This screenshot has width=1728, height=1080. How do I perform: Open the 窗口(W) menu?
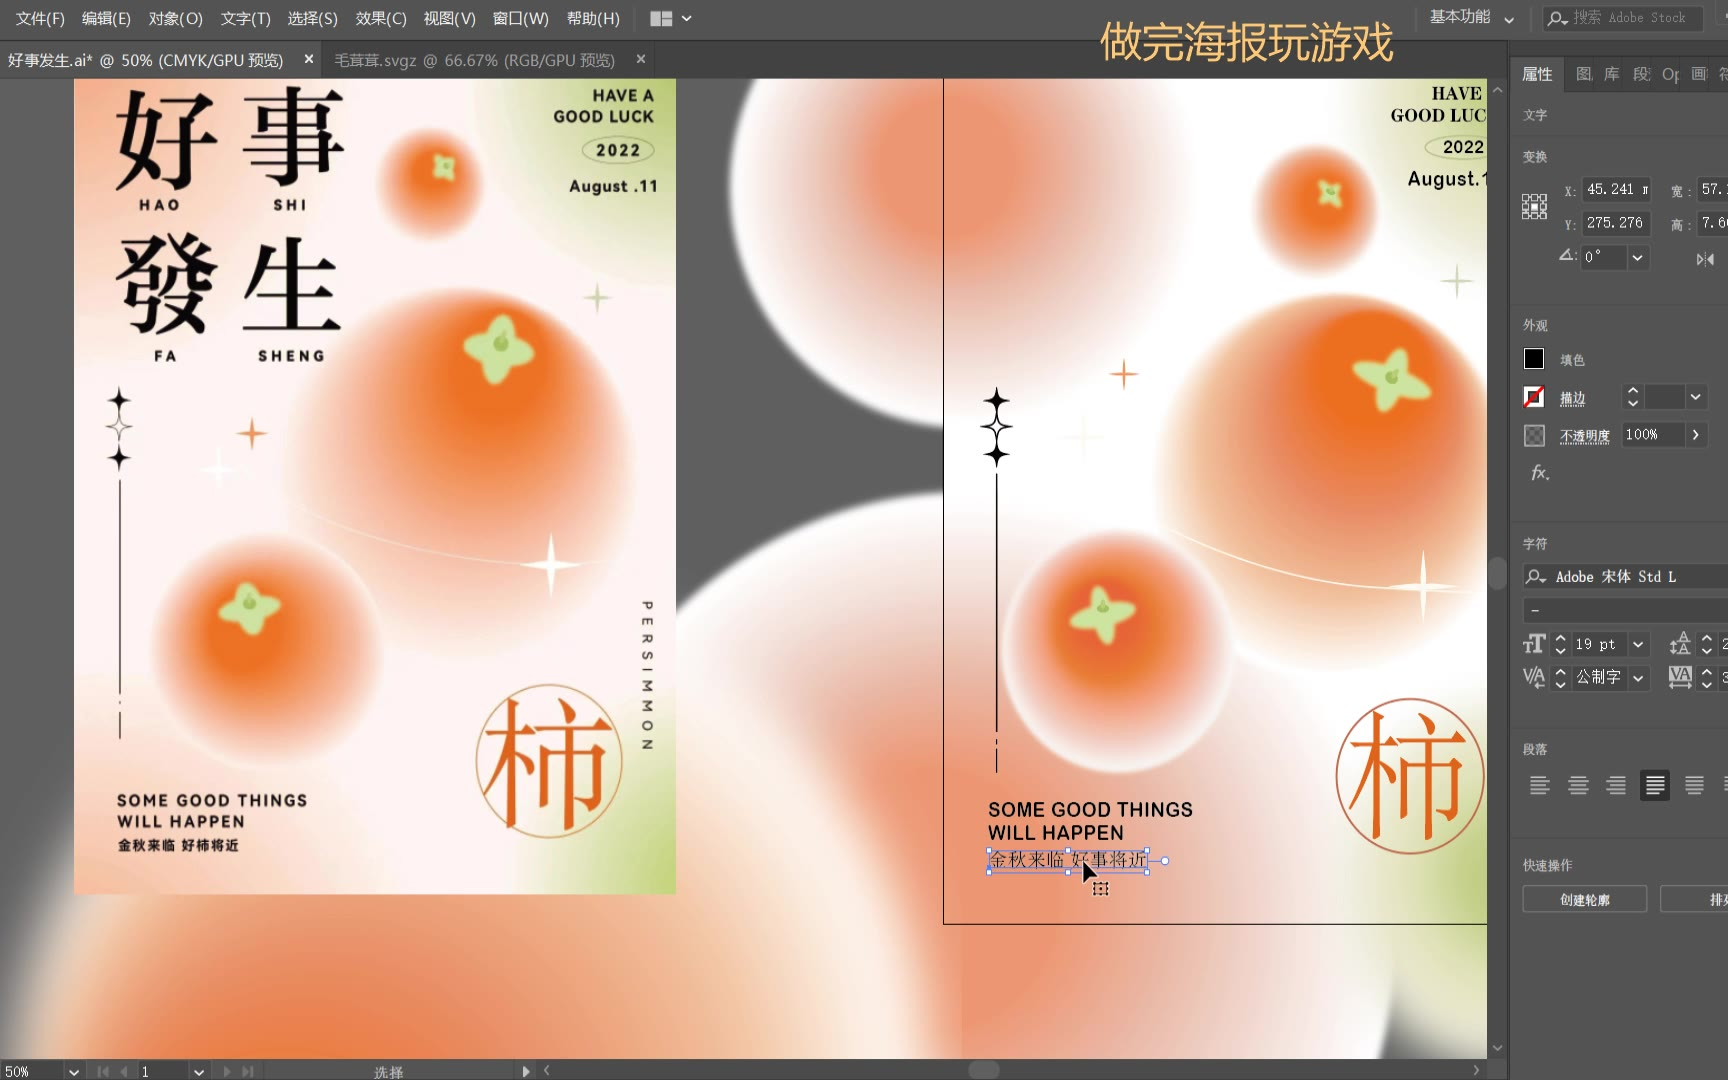coord(520,18)
